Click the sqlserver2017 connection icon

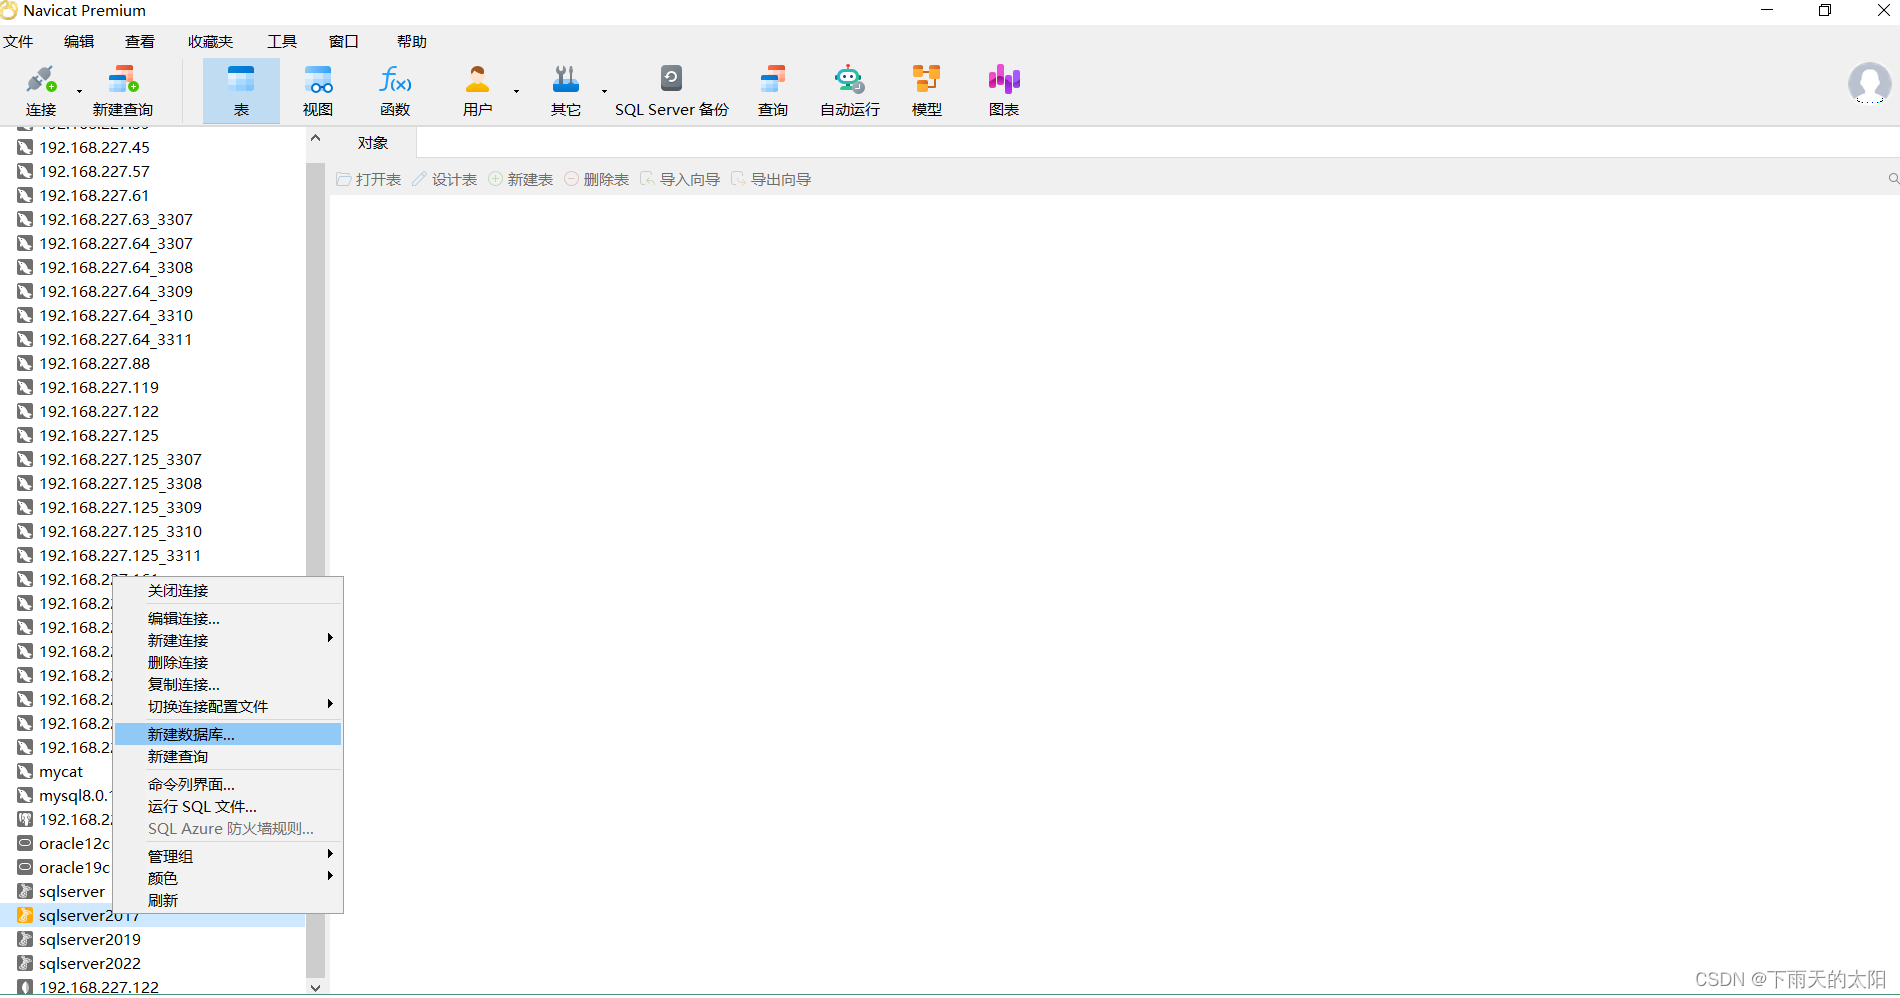pos(25,915)
